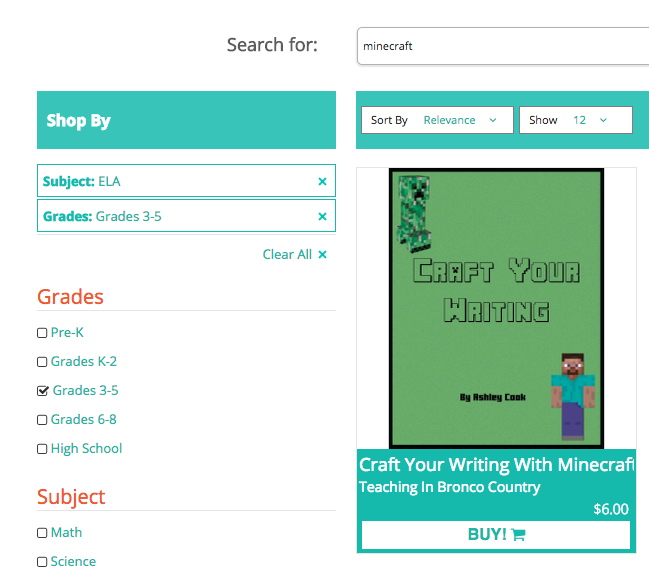649x574 pixels.
Task: Click the Grades section heading
Action: point(70,297)
